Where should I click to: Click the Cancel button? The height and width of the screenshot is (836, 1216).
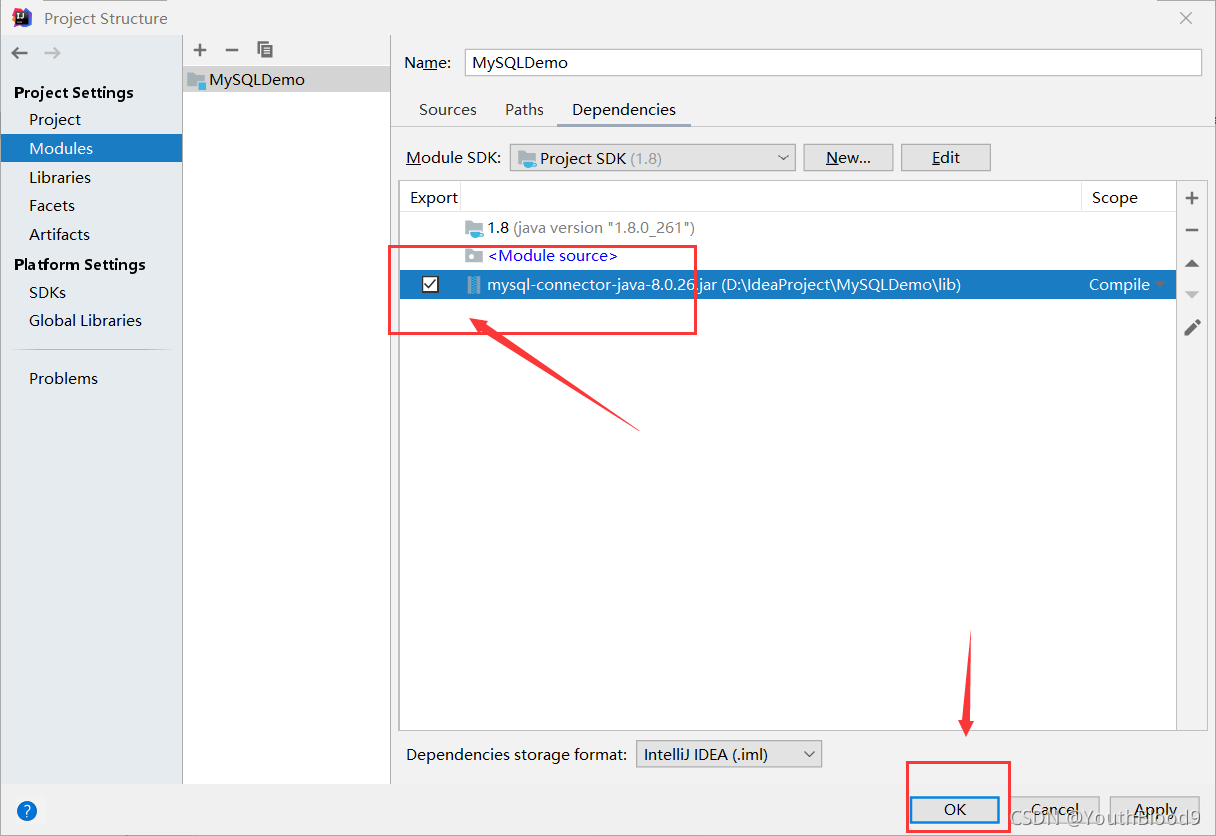point(1054,809)
